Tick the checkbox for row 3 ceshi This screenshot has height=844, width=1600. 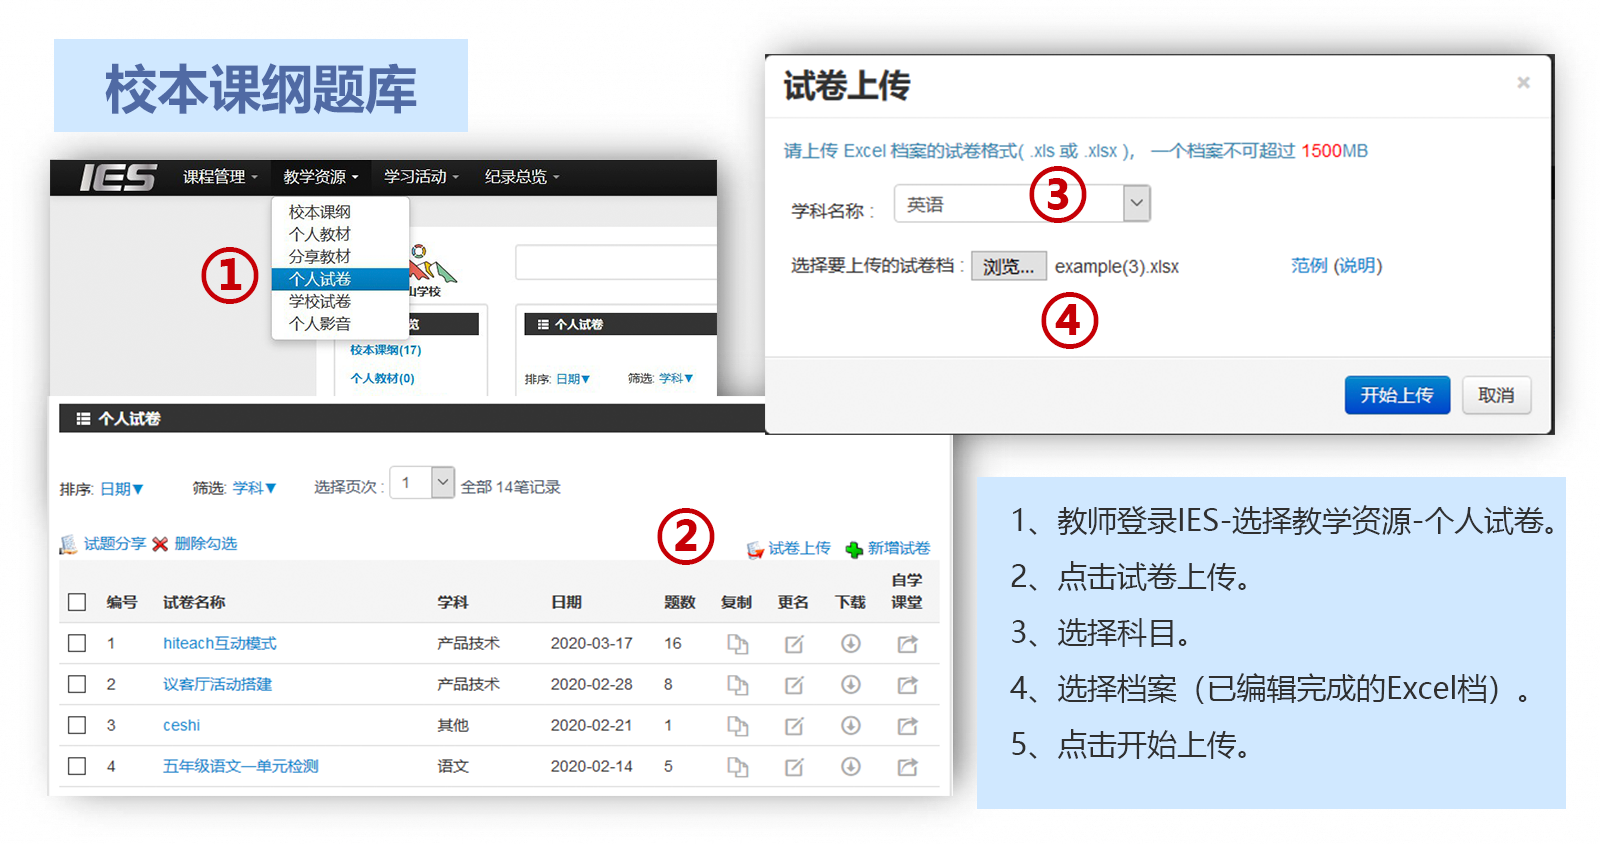[77, 725]
